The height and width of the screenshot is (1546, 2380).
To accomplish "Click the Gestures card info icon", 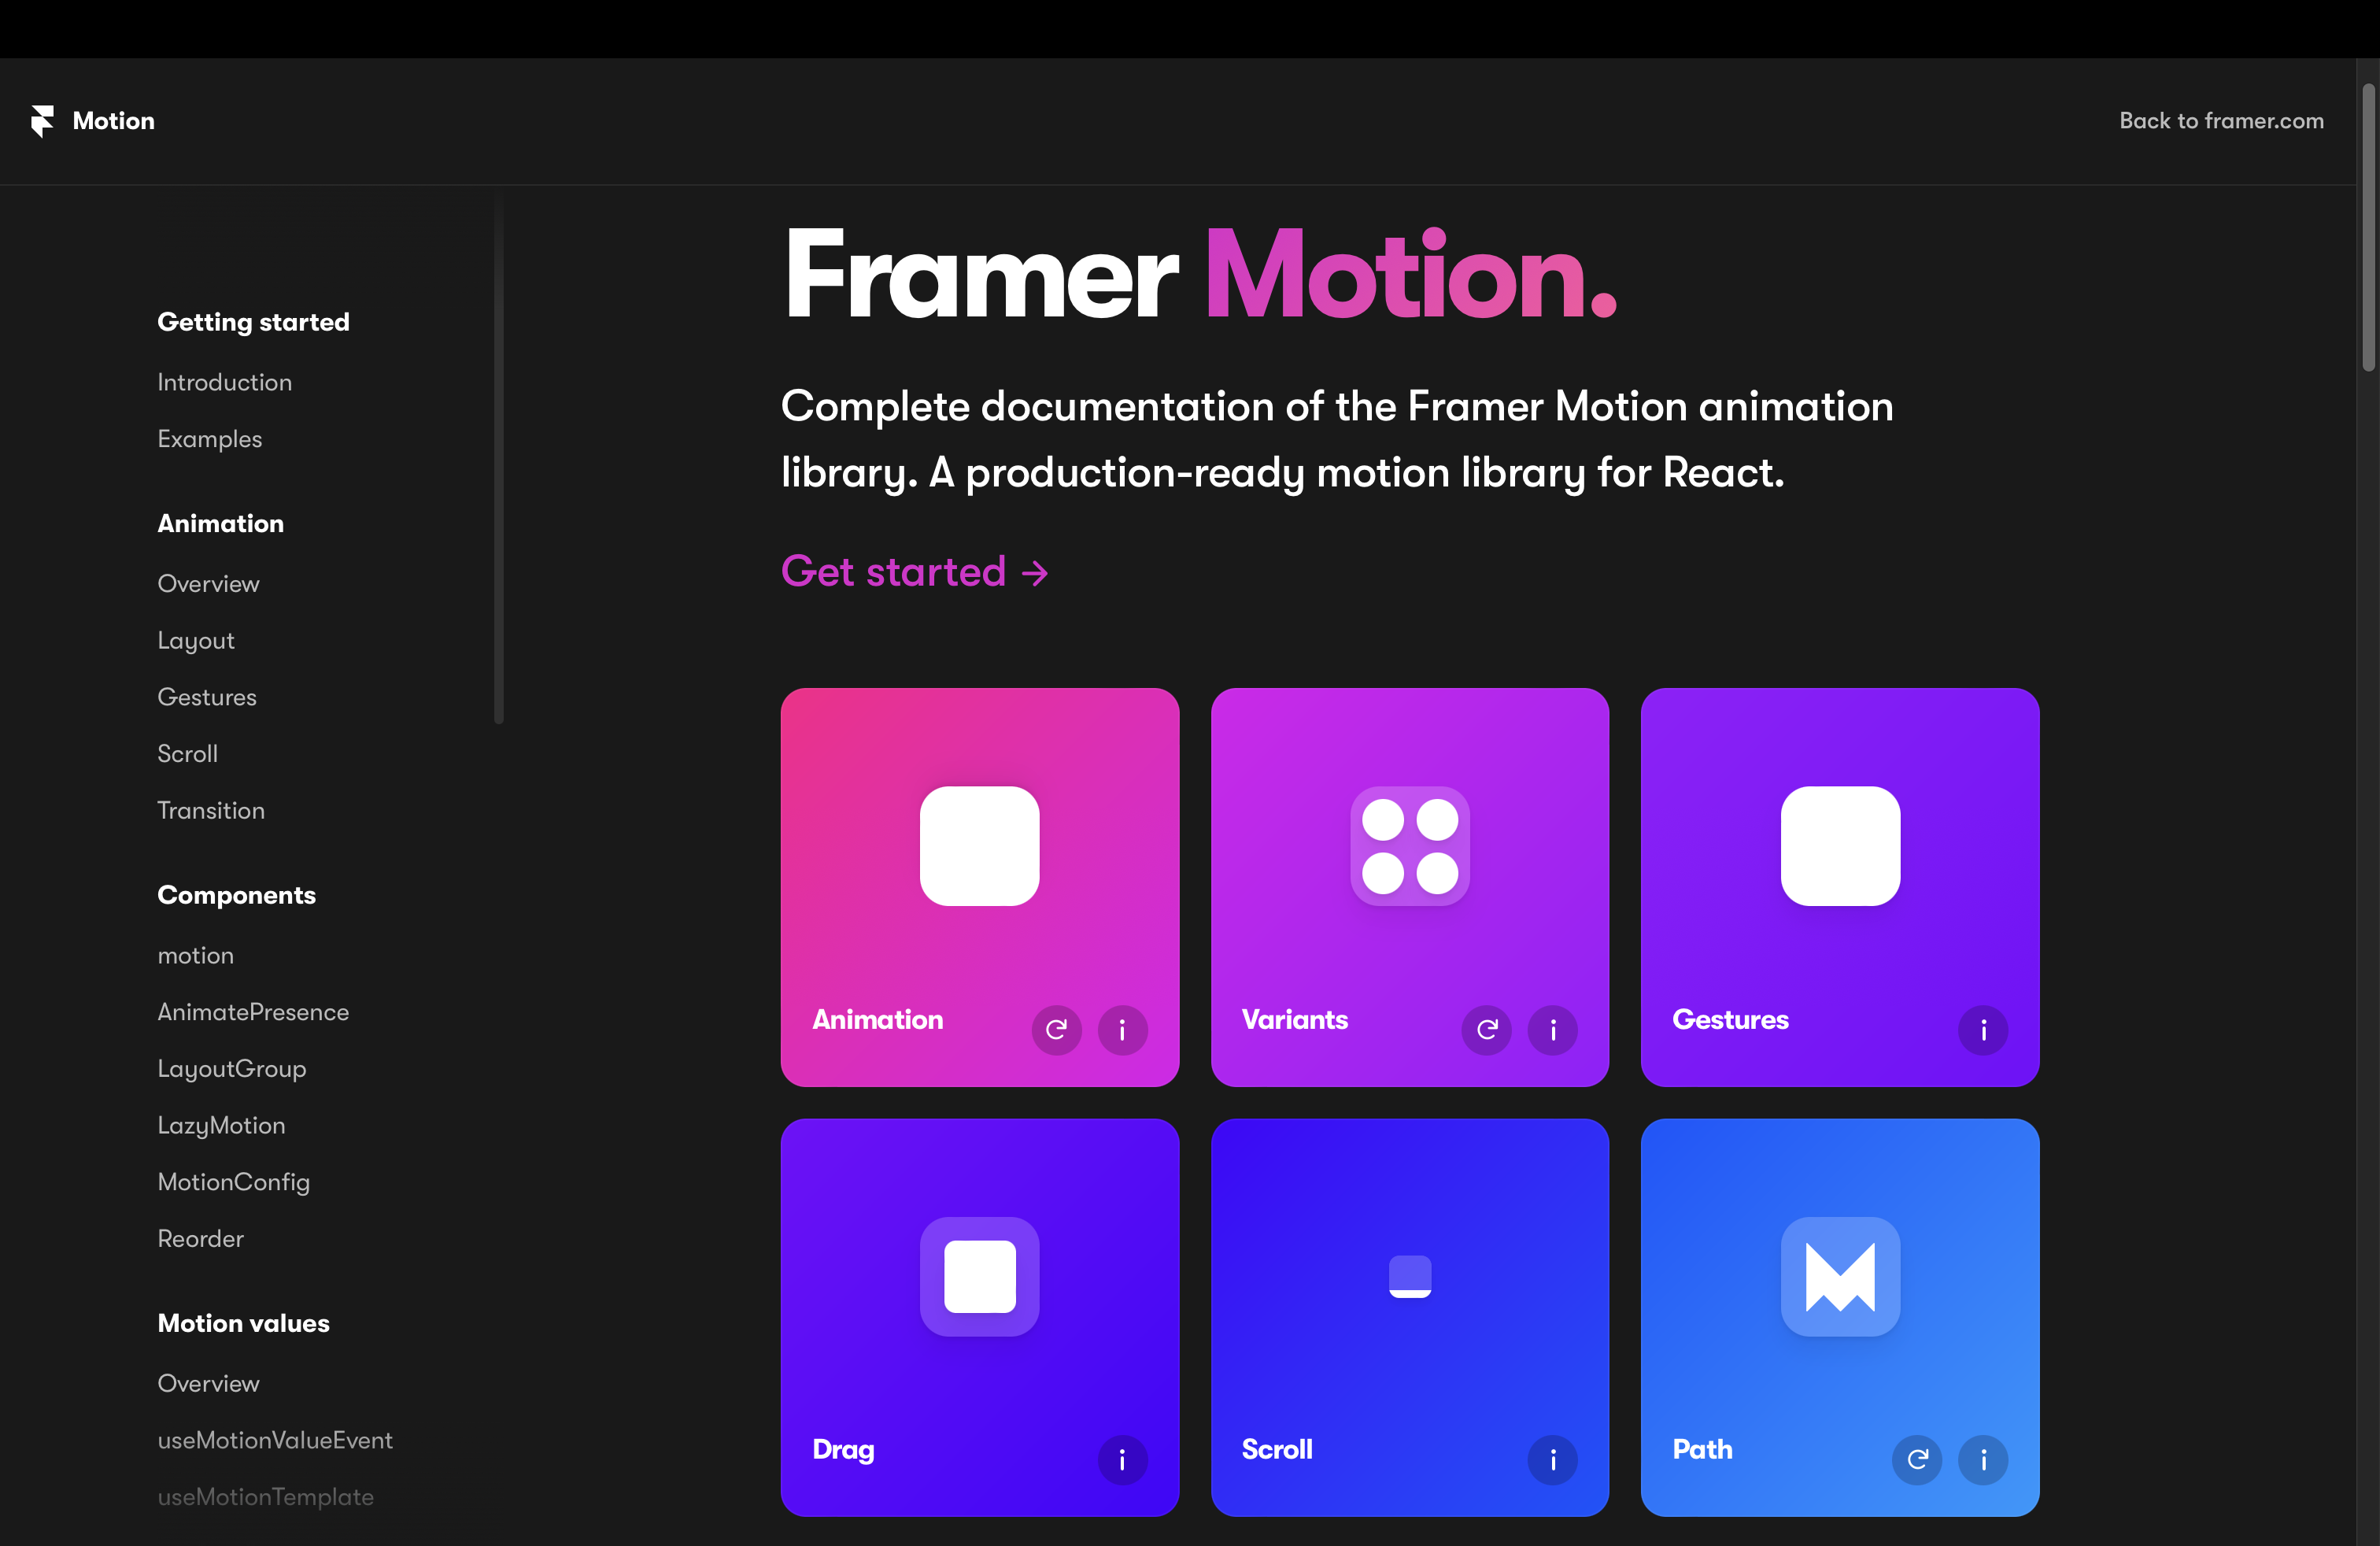I will tap(1983, 1029).
